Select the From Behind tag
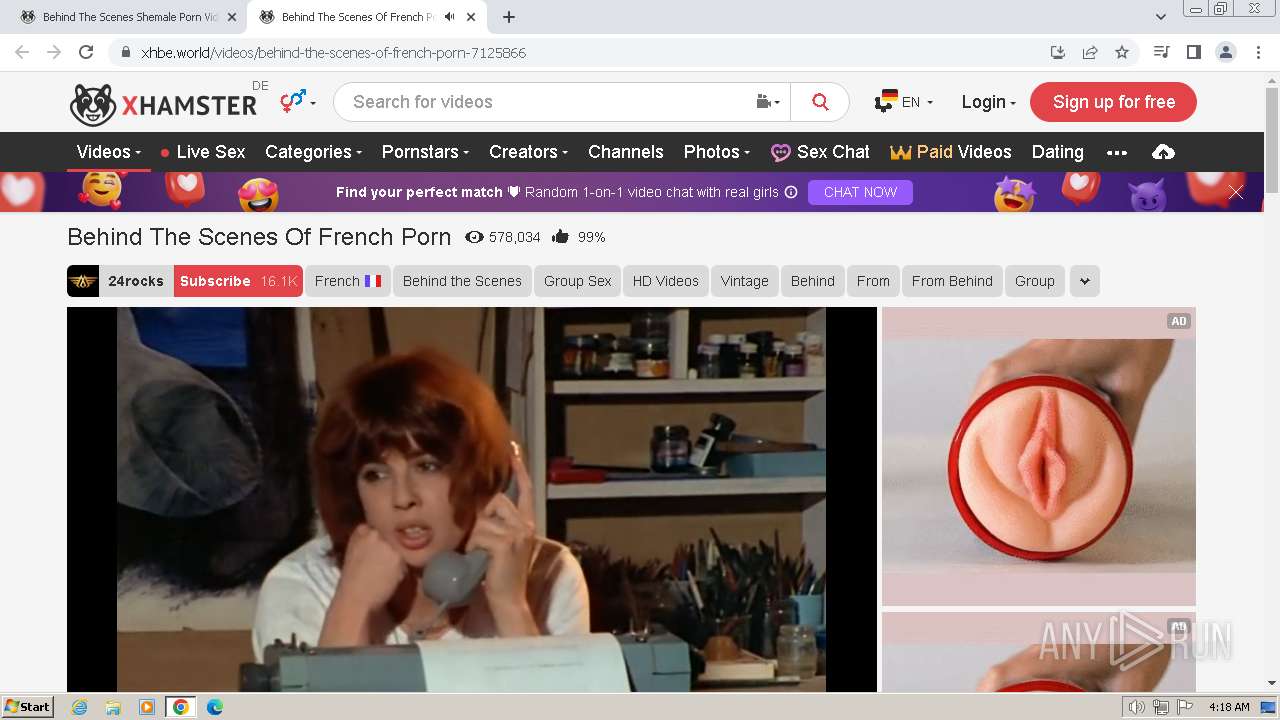The image size is (1280, 720). [x=952, y=281]
